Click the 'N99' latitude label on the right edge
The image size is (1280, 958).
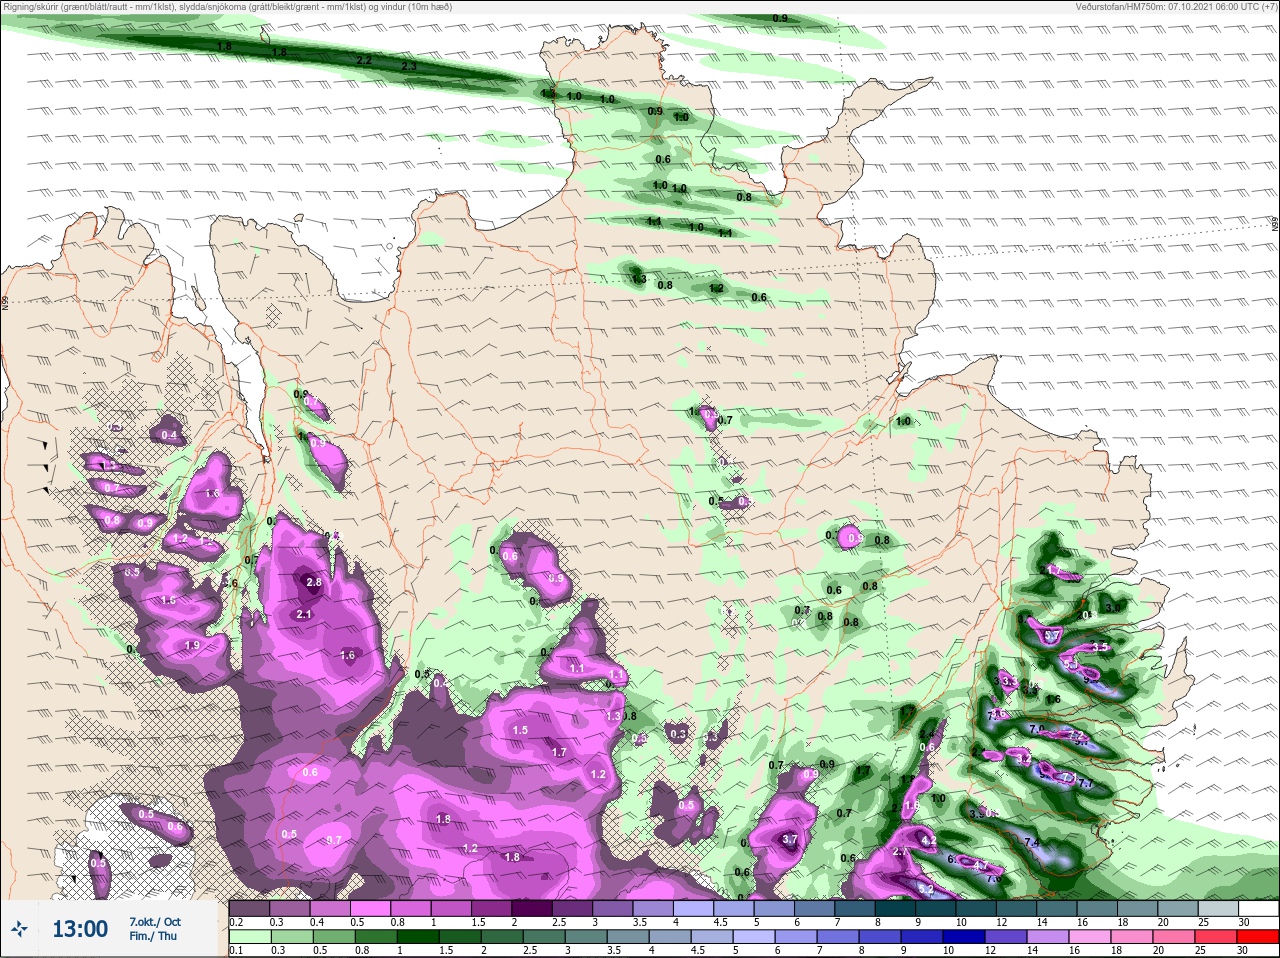[x=1275, y=225]
